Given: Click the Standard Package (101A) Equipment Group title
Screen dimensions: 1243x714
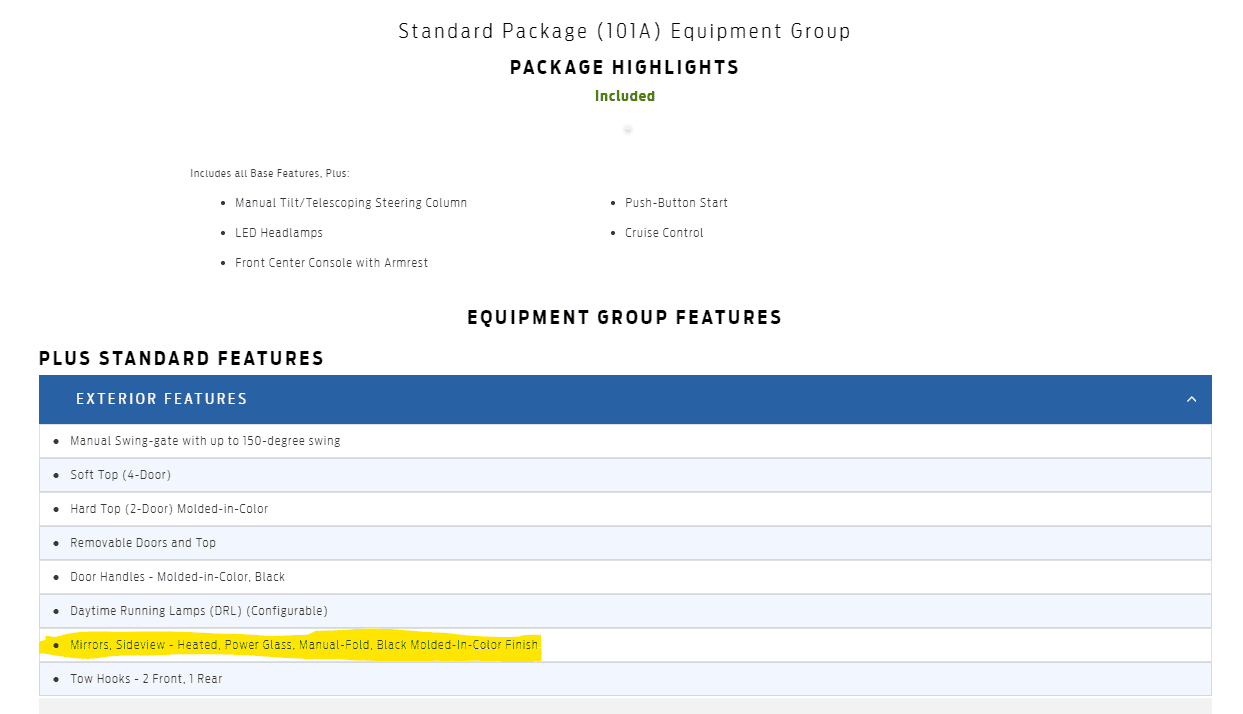Looking at the screenshot, I should [625, 31].
